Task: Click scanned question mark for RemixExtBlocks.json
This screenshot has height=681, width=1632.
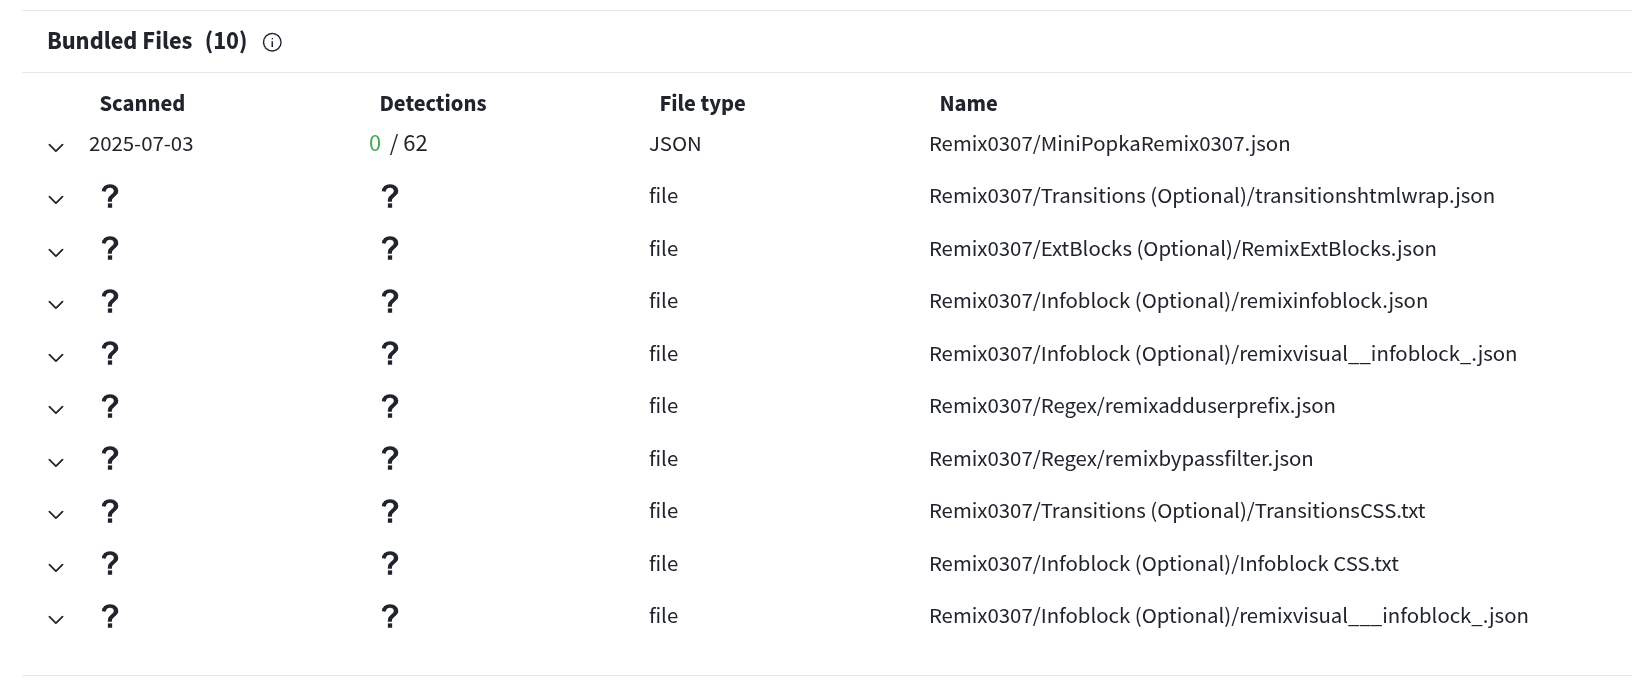Action: tap(110, 248)
